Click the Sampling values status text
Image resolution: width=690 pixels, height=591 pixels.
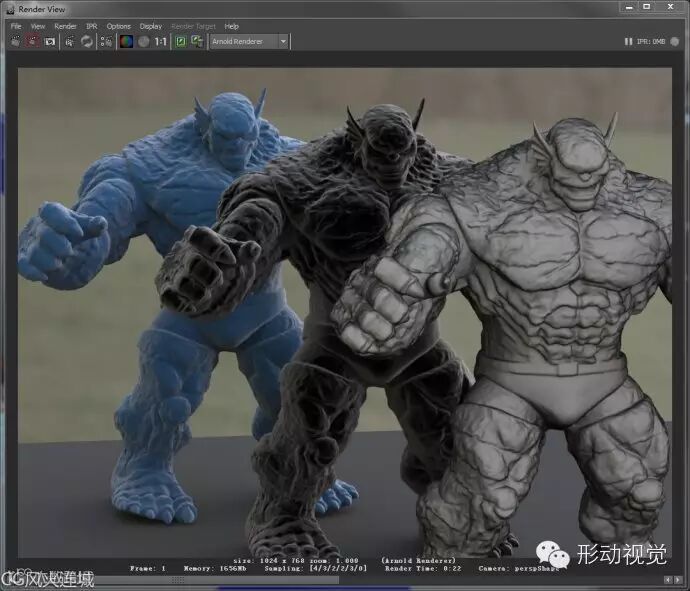pos(316,569)
